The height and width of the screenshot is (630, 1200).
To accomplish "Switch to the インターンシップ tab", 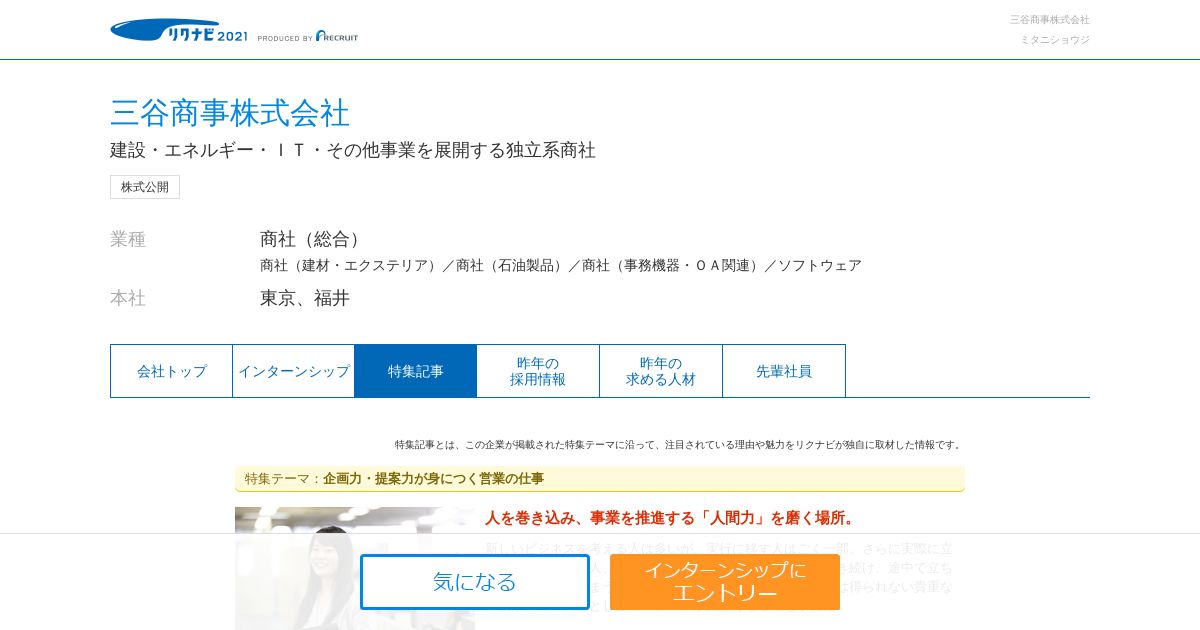I will click(294, 371).
